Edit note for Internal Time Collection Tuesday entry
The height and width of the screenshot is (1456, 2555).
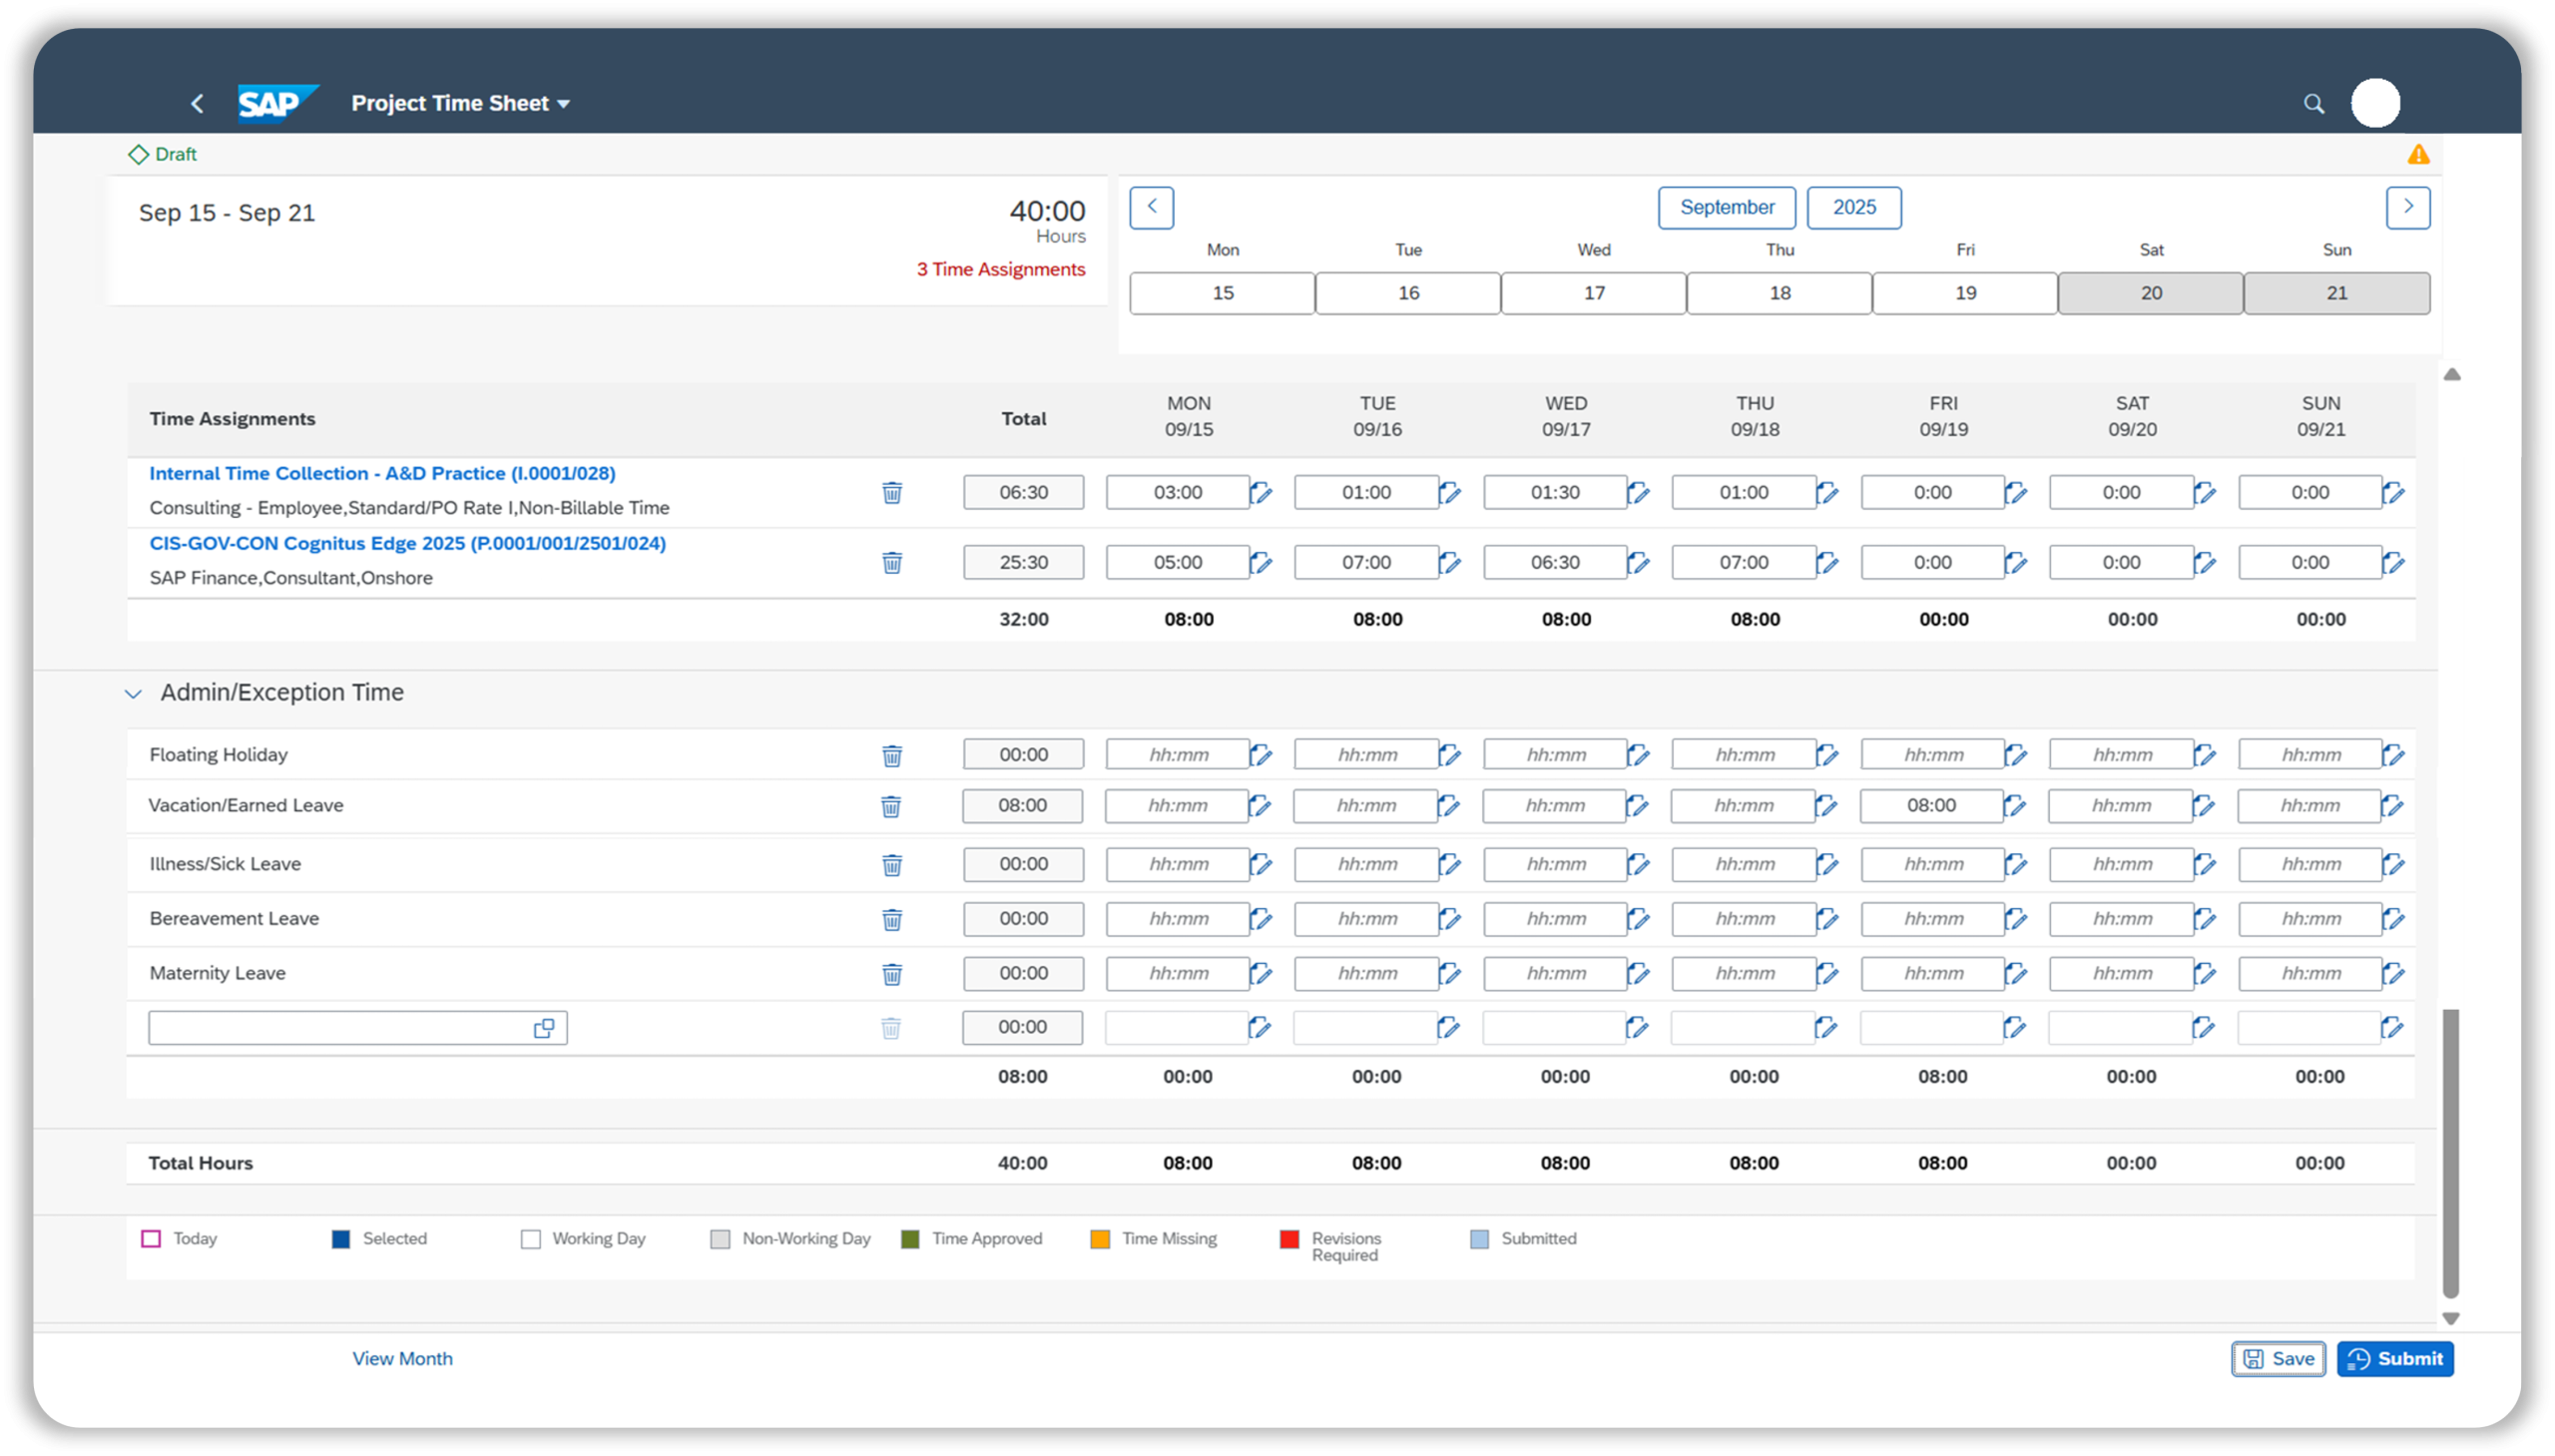pos(1450,492)
